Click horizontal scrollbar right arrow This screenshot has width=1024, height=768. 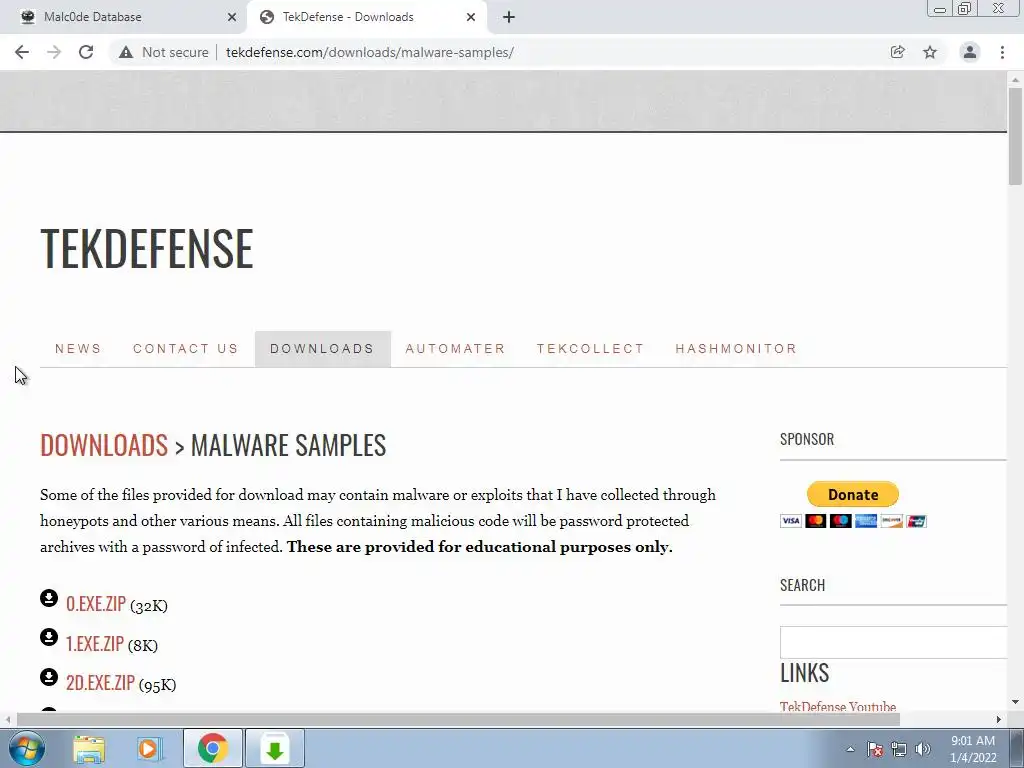(x=998, y=719)
